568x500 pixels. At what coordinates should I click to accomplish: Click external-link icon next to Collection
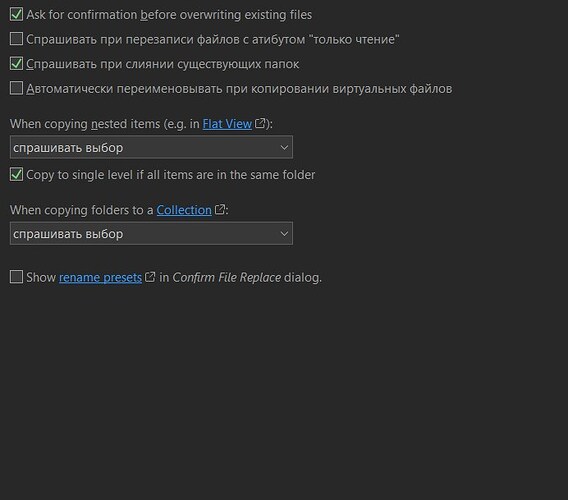click(x=220, y=209)
